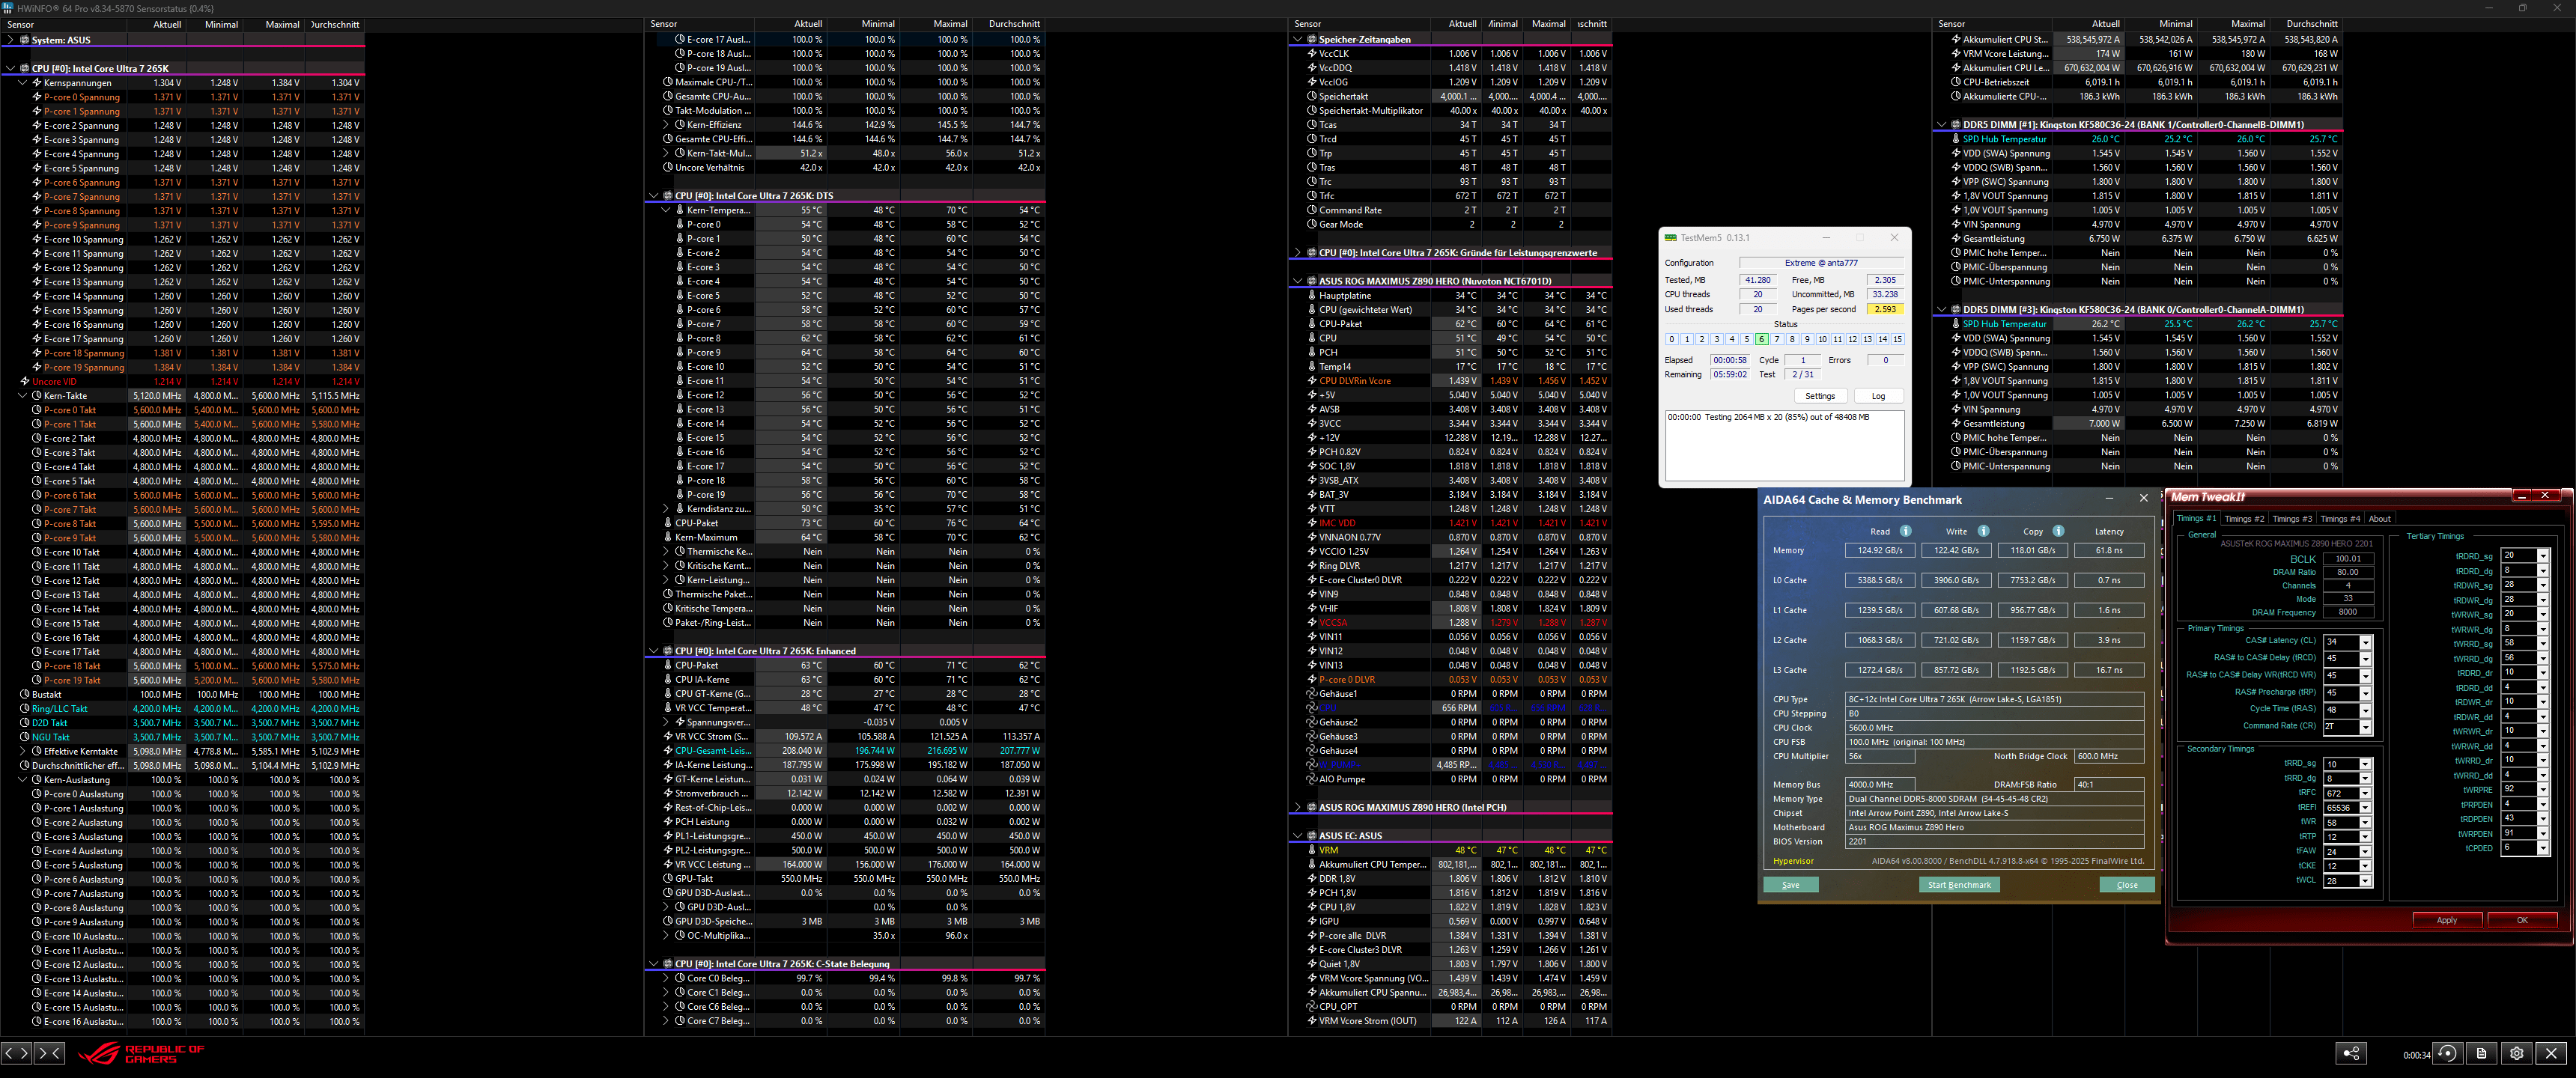Click the Start Benchmark button
Viewport: 2576px width, 1078px height.
click(x=1958, y=885)
